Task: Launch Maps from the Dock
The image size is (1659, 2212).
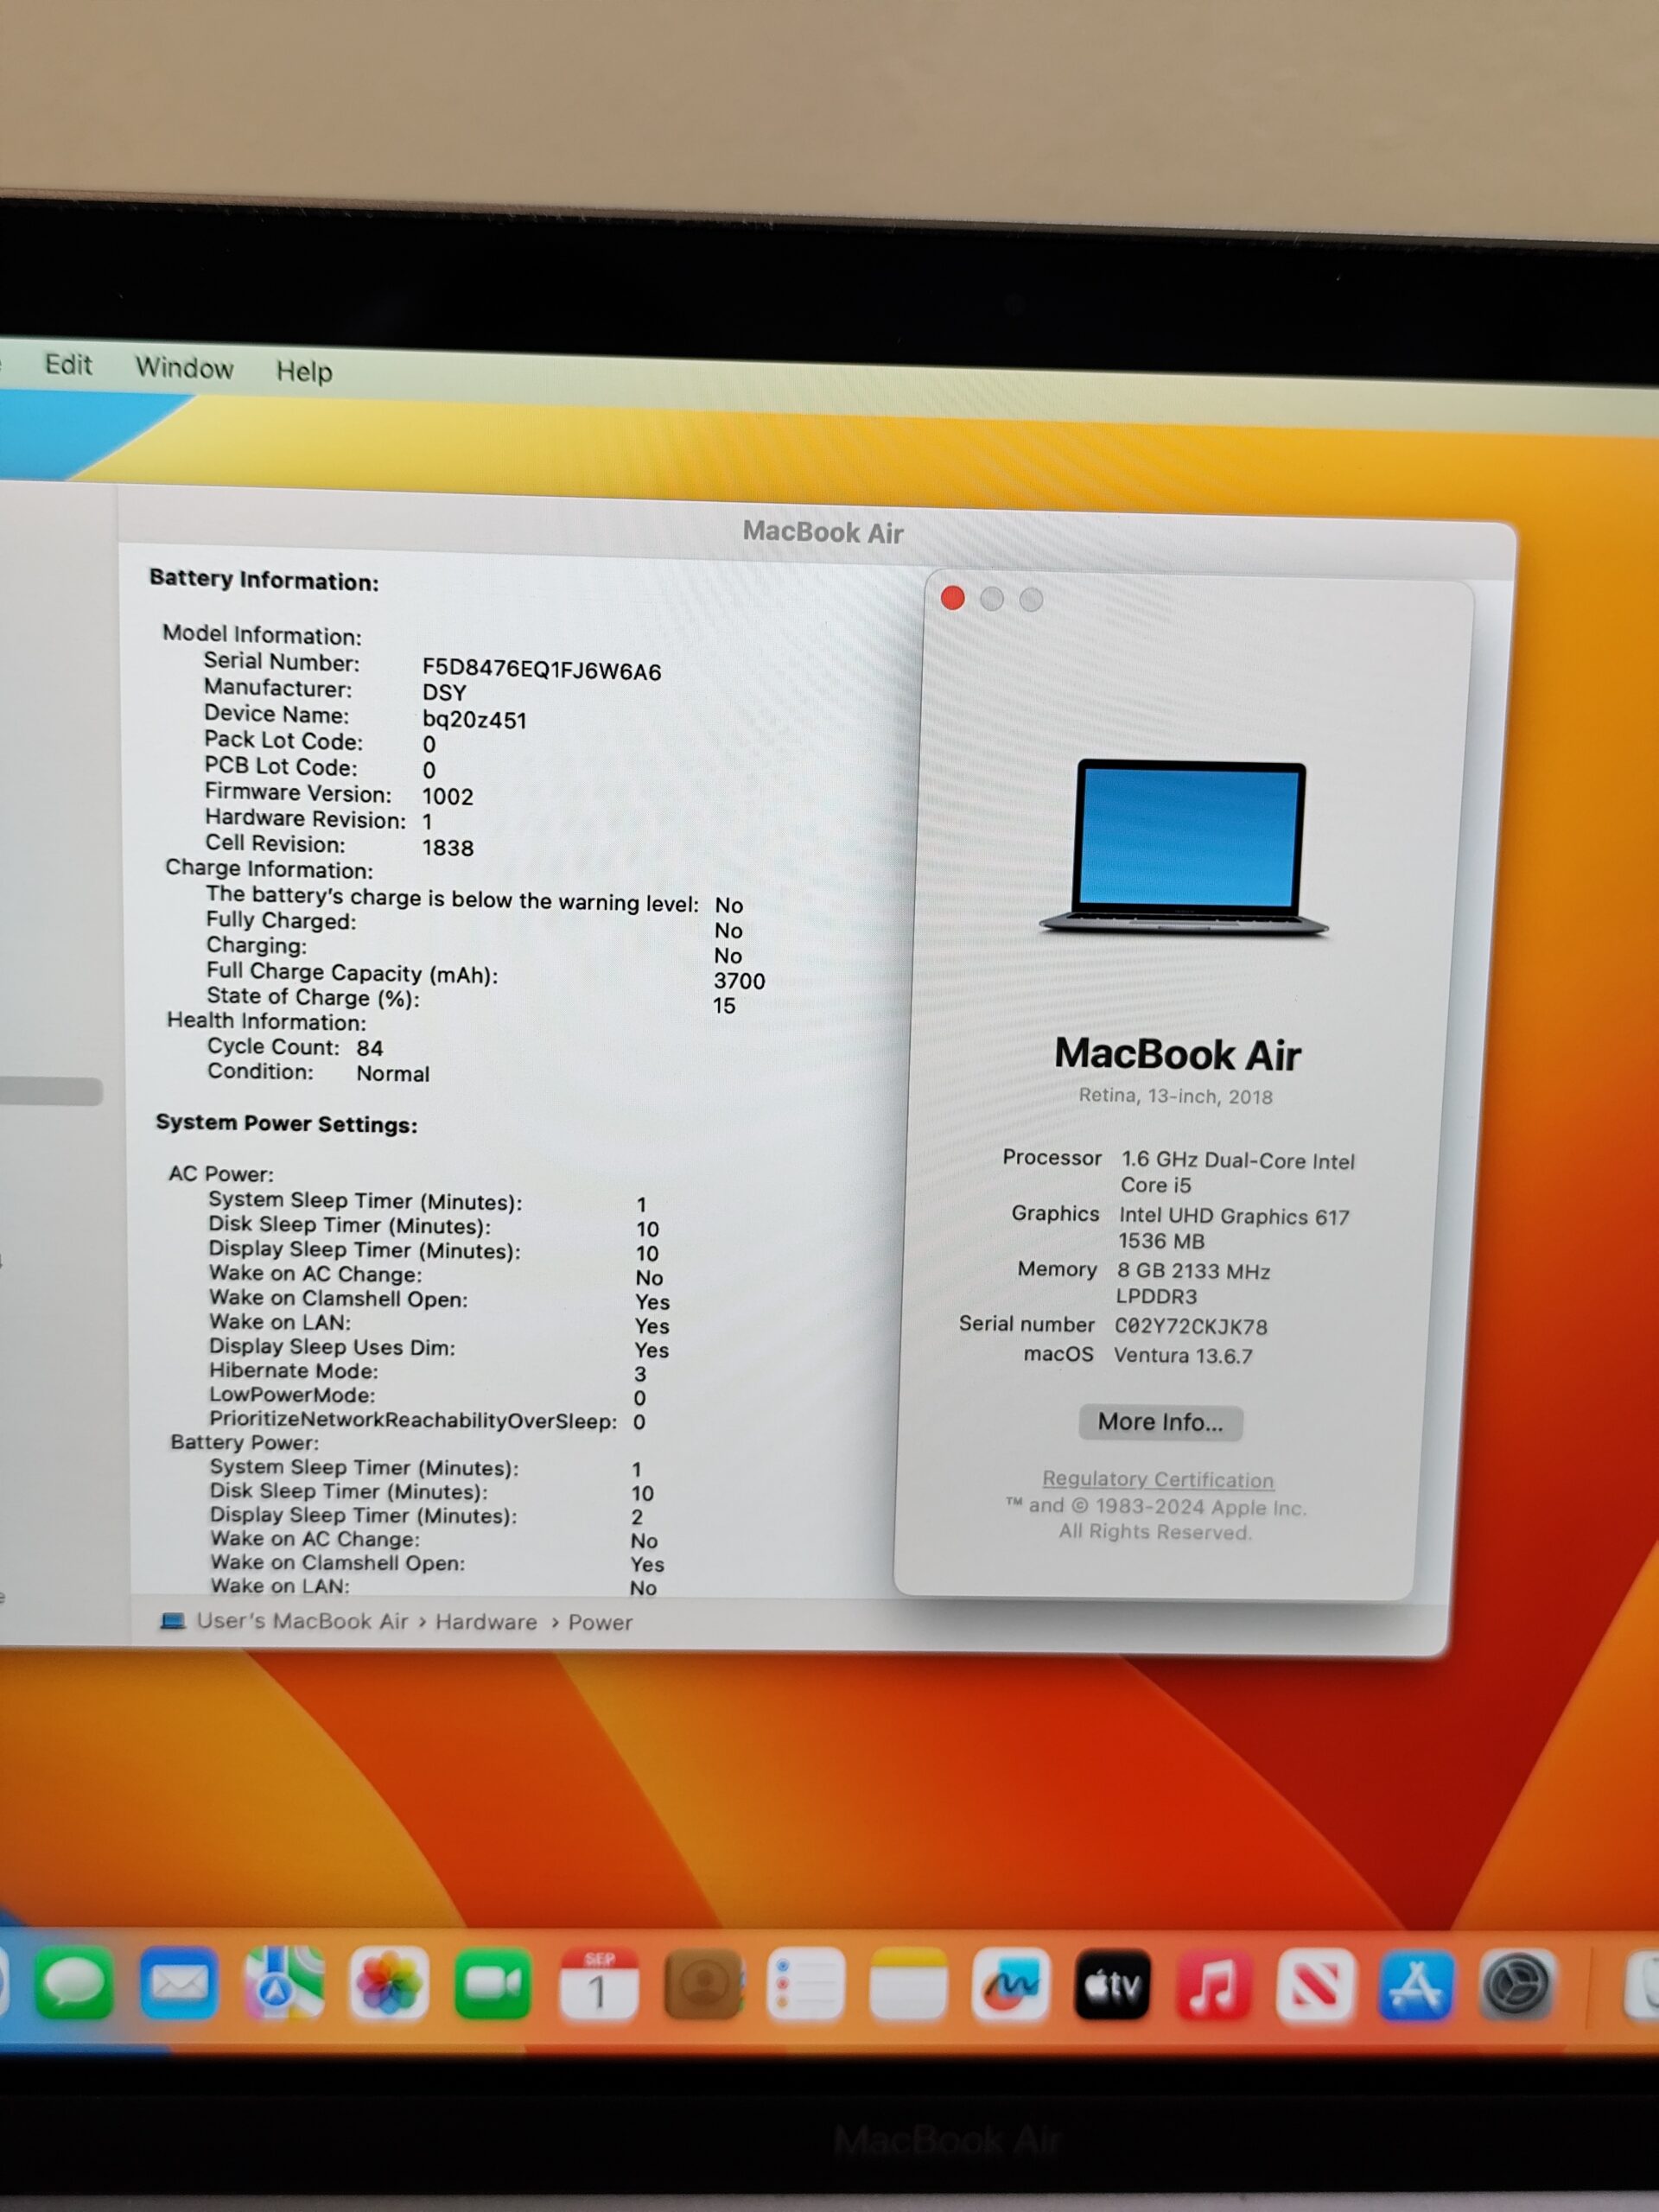Action: coord(285,1984)
